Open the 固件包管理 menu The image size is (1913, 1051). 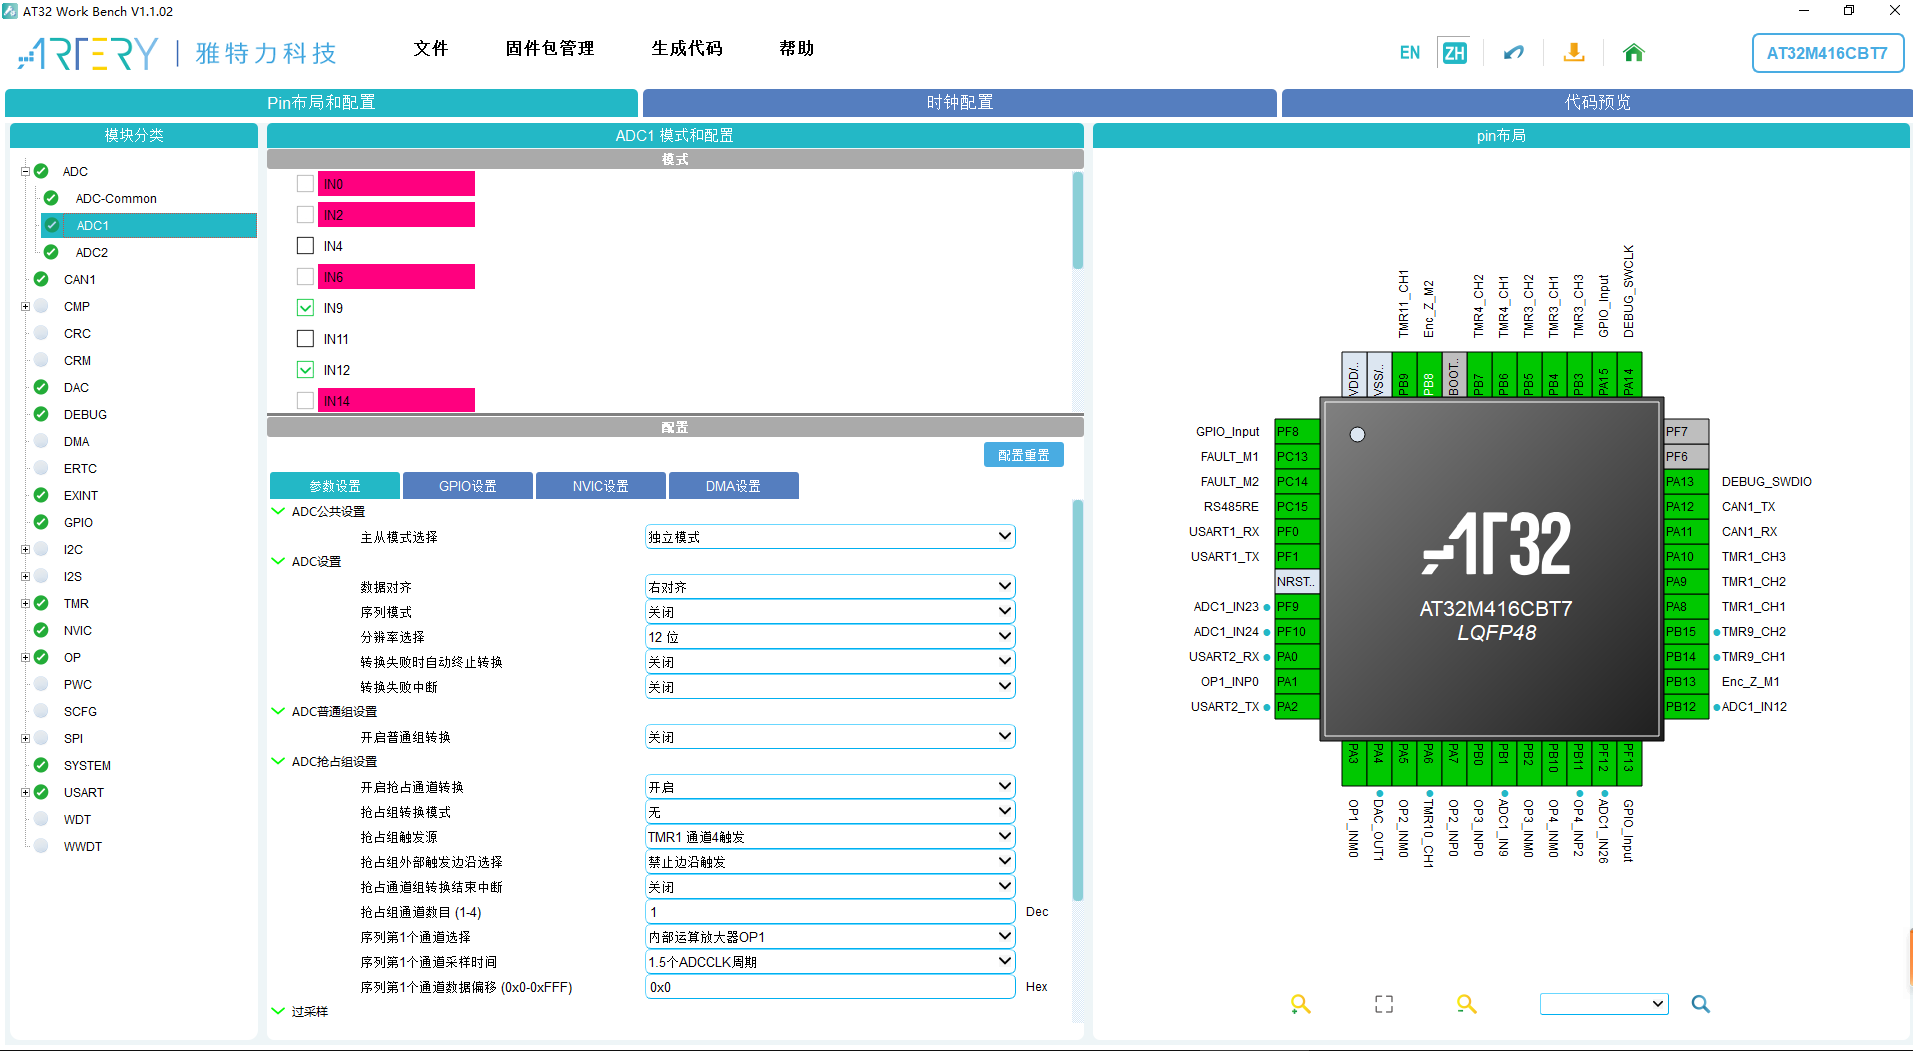550,48
